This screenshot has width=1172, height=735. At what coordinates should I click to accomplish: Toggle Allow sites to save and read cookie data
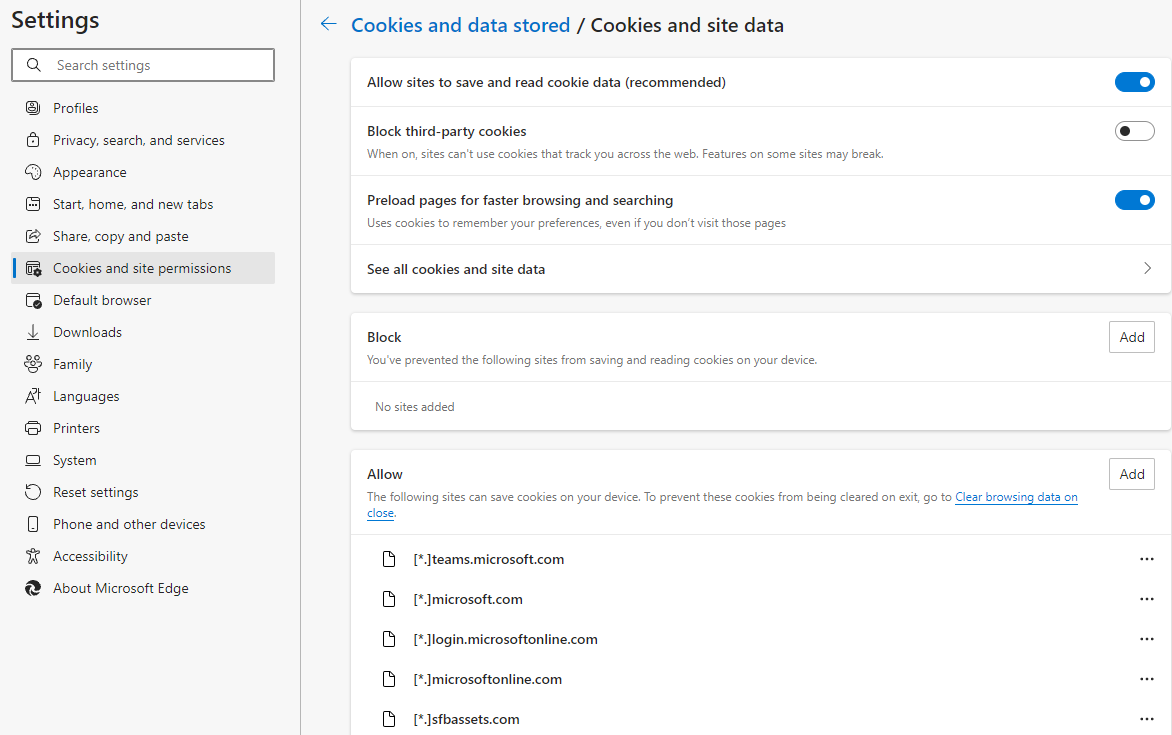(1134, 82)
